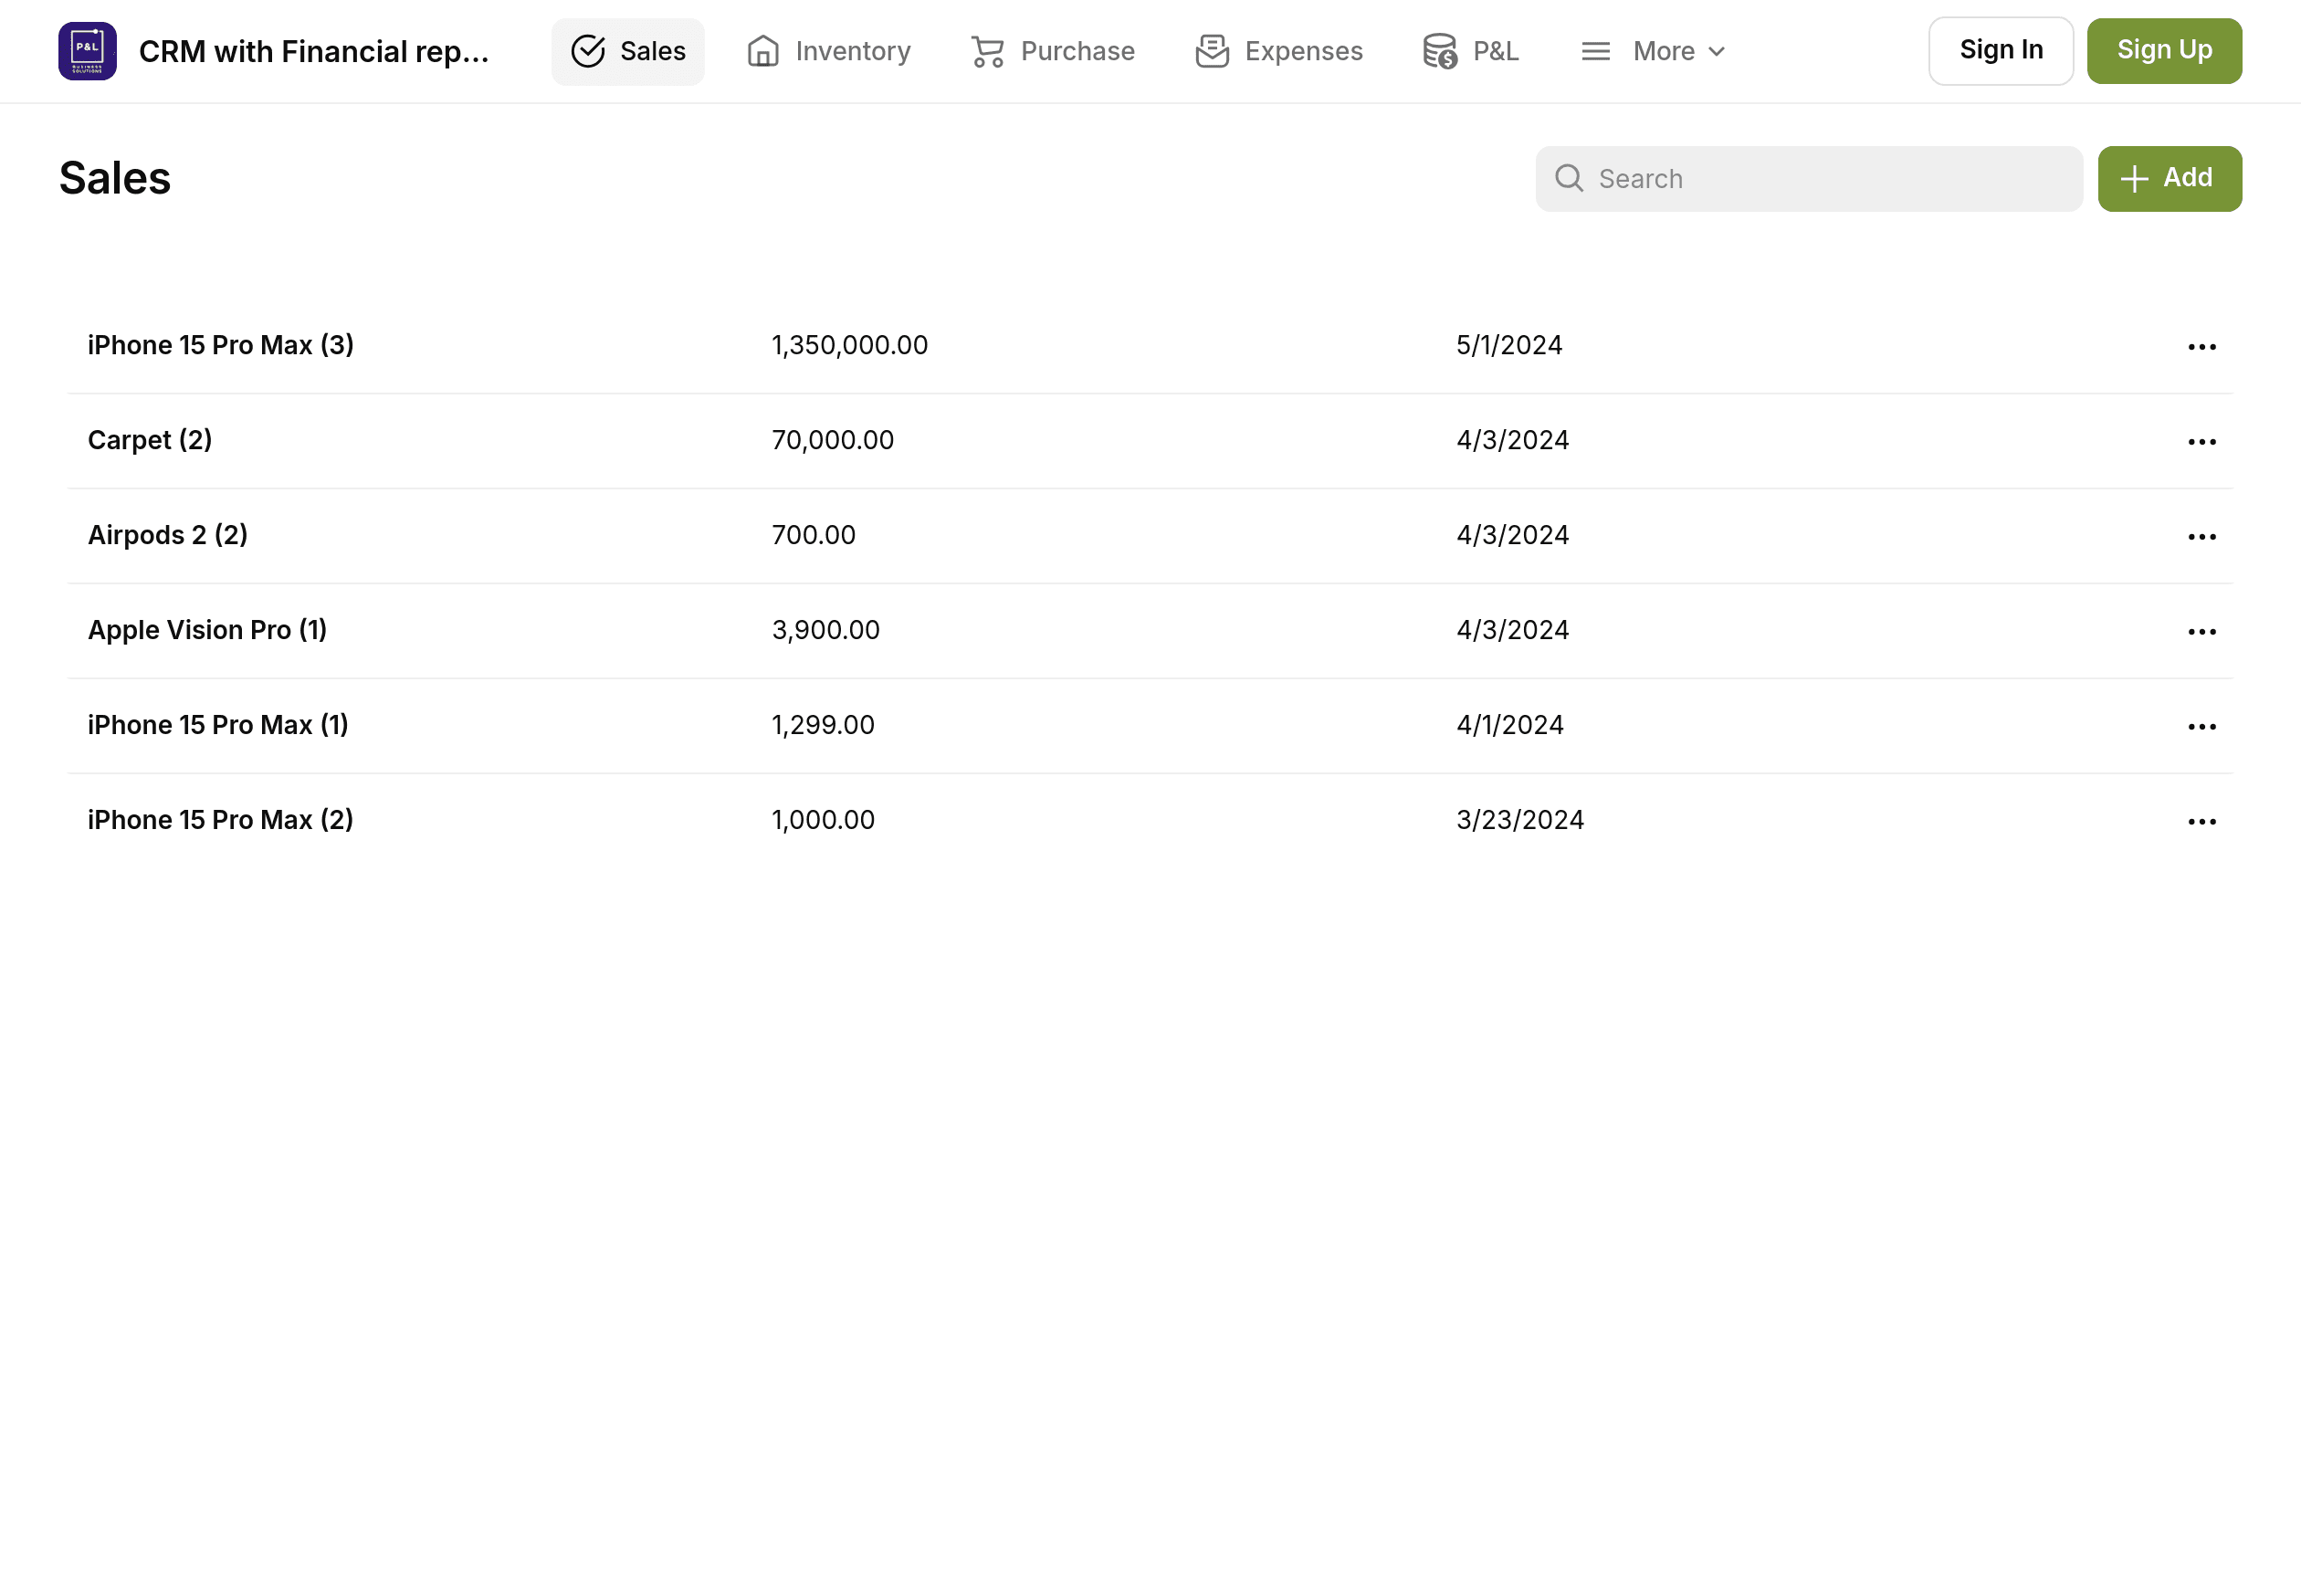Open options for Carpet (2) entry
The height and width of the screenshot is (1596, 2301).
click(2200, 440)
